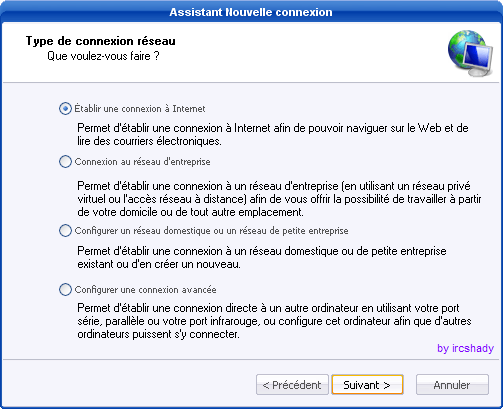Click the 'Assistant Nouvelle connexion' title bar
Viewport: 503px width, 409px height.
click(x=251, y=12)
